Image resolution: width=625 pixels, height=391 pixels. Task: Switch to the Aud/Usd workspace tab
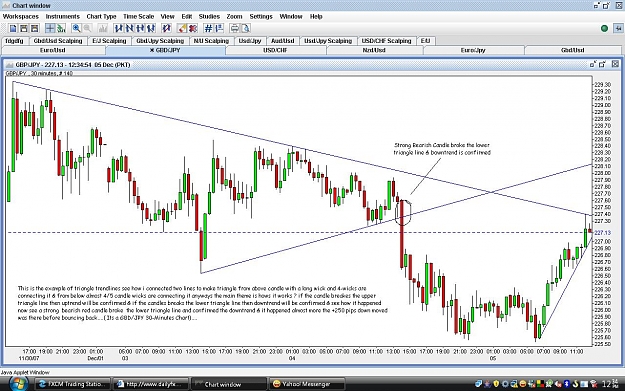283,41
